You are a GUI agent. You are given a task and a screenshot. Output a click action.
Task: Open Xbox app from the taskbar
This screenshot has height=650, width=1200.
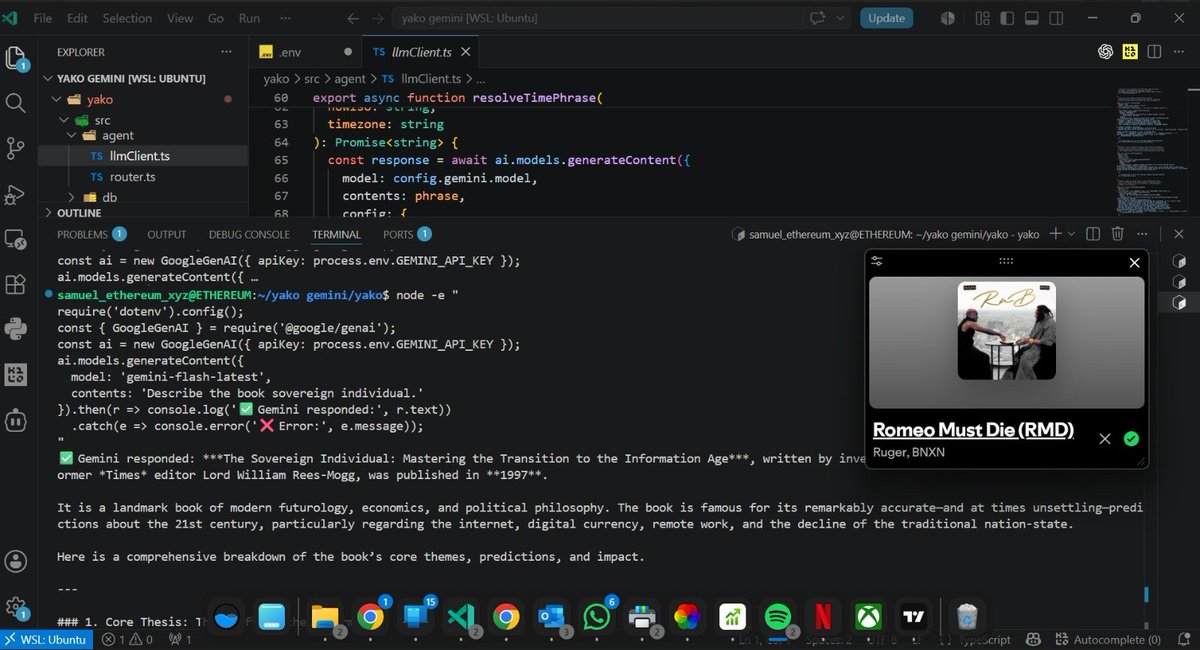point(867,617)
